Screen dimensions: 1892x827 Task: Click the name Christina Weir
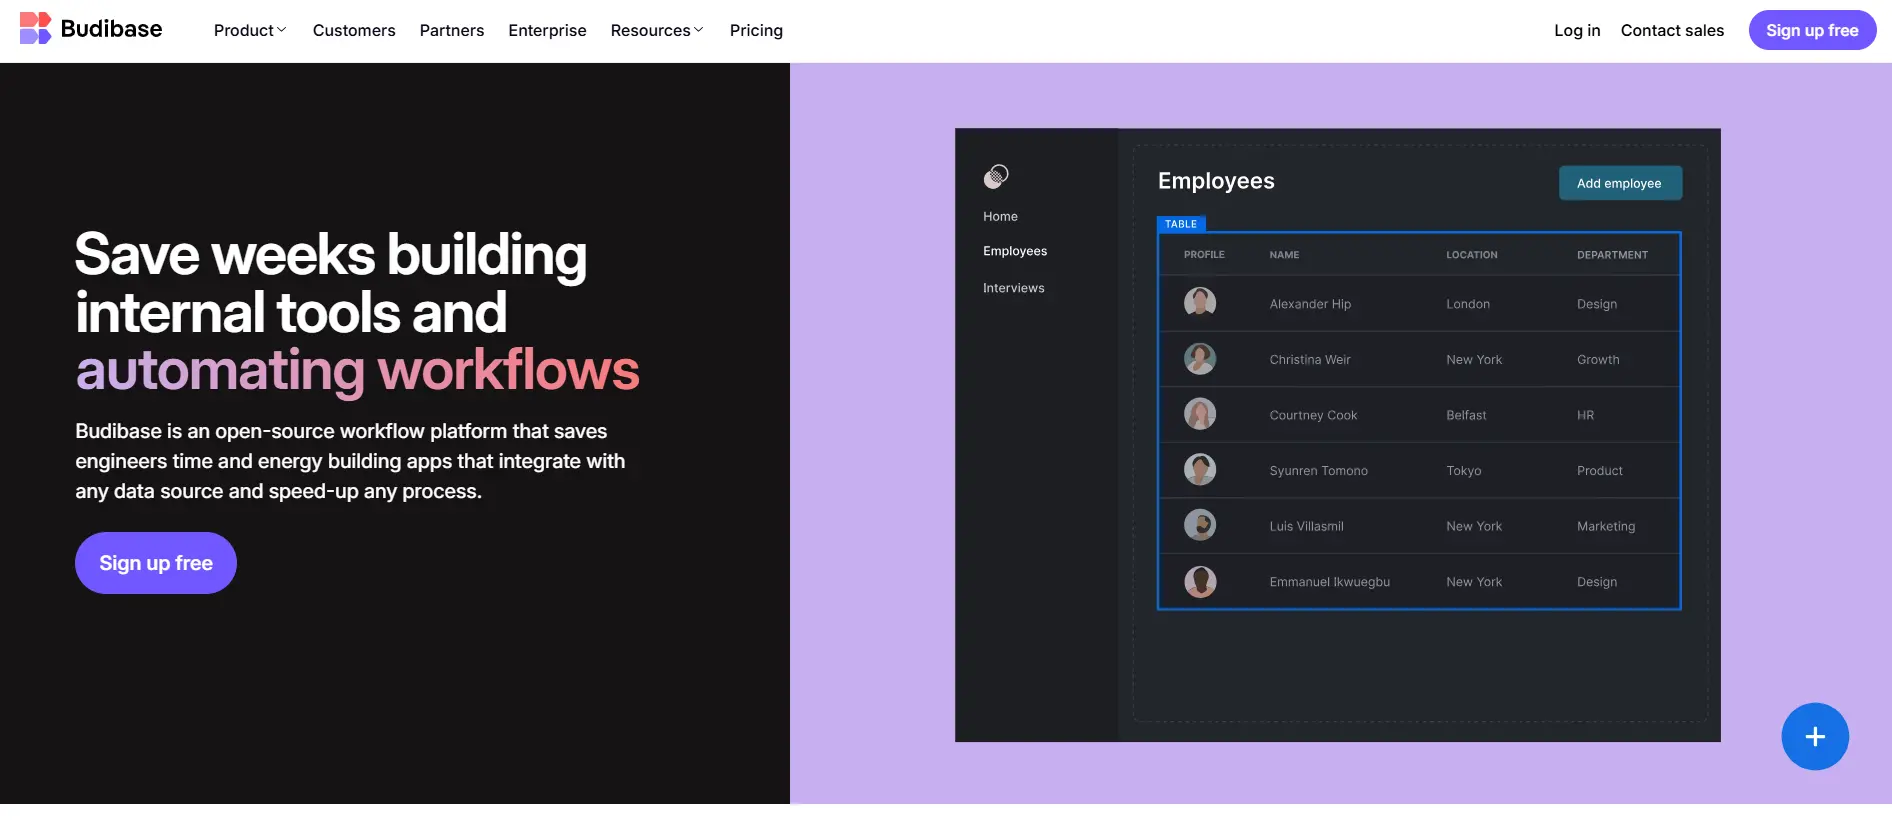tap(1310, 360)
